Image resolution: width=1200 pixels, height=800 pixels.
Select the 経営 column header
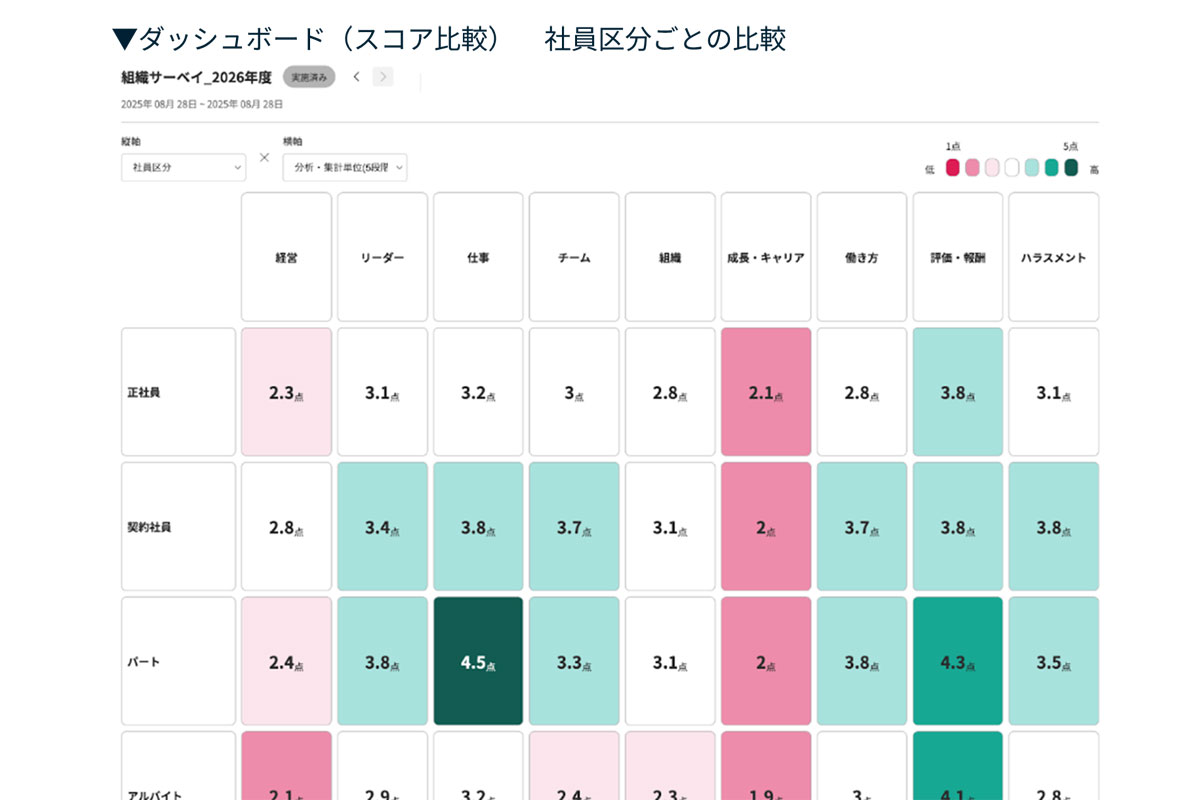[286, 257]
